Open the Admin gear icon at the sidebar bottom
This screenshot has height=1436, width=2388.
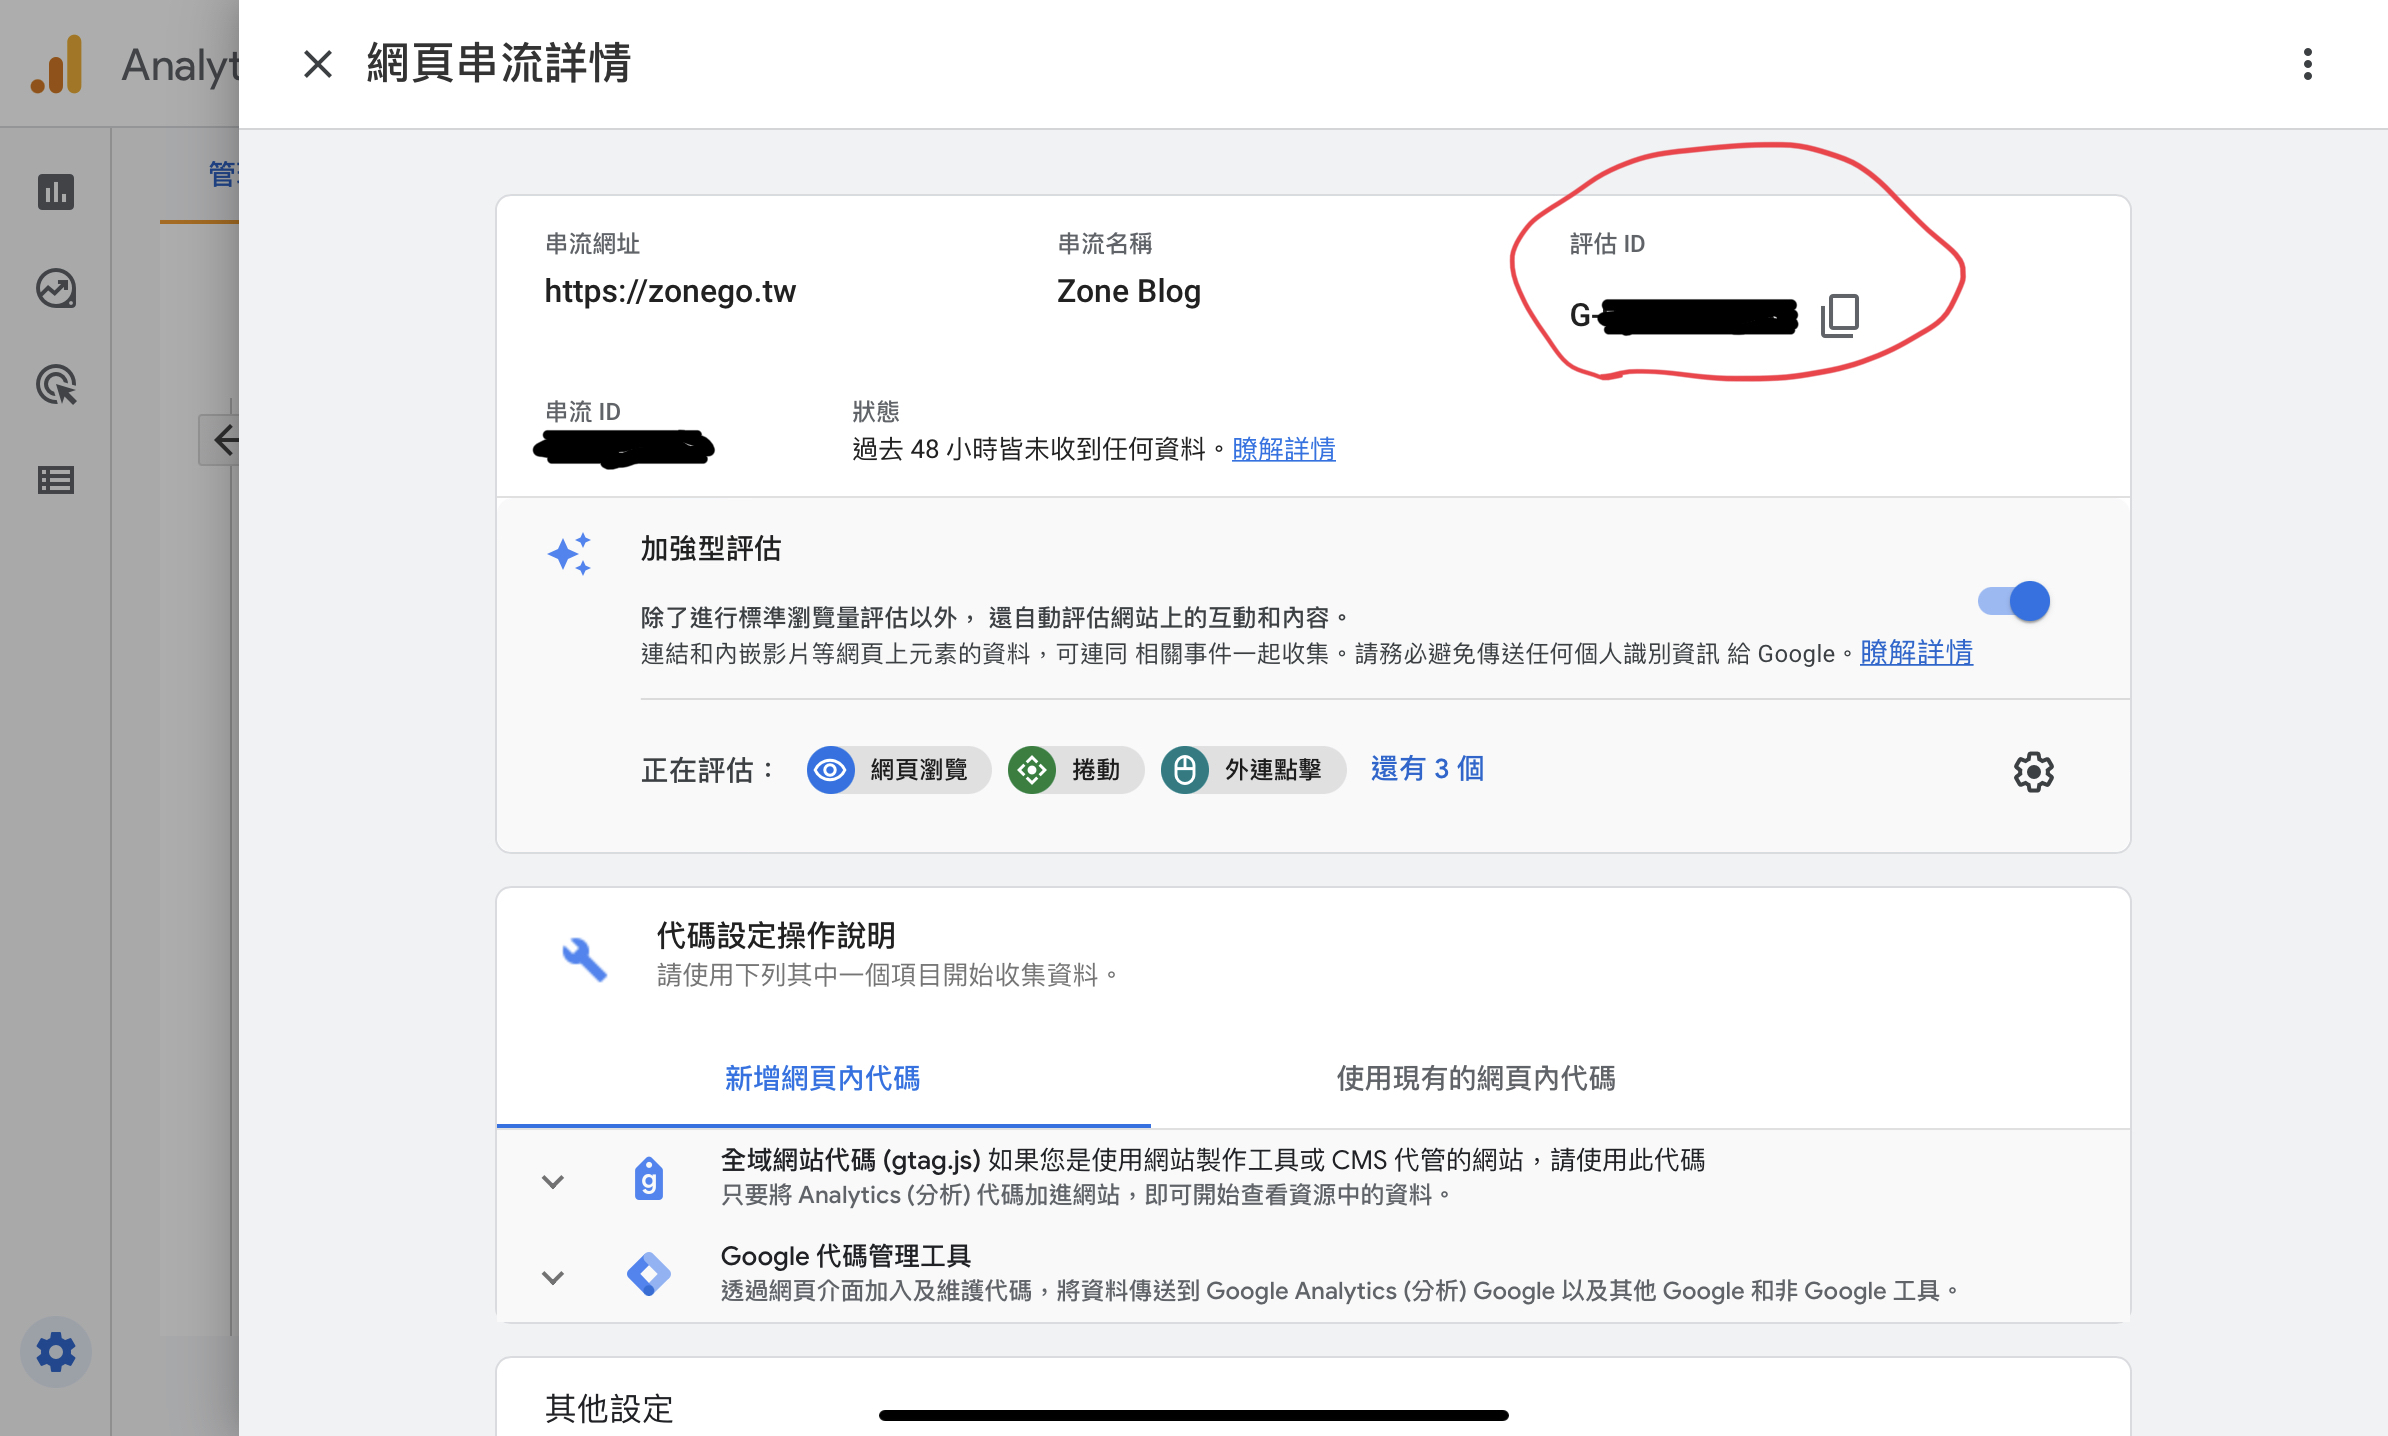pyautogui.click(x=56, y=1352)
